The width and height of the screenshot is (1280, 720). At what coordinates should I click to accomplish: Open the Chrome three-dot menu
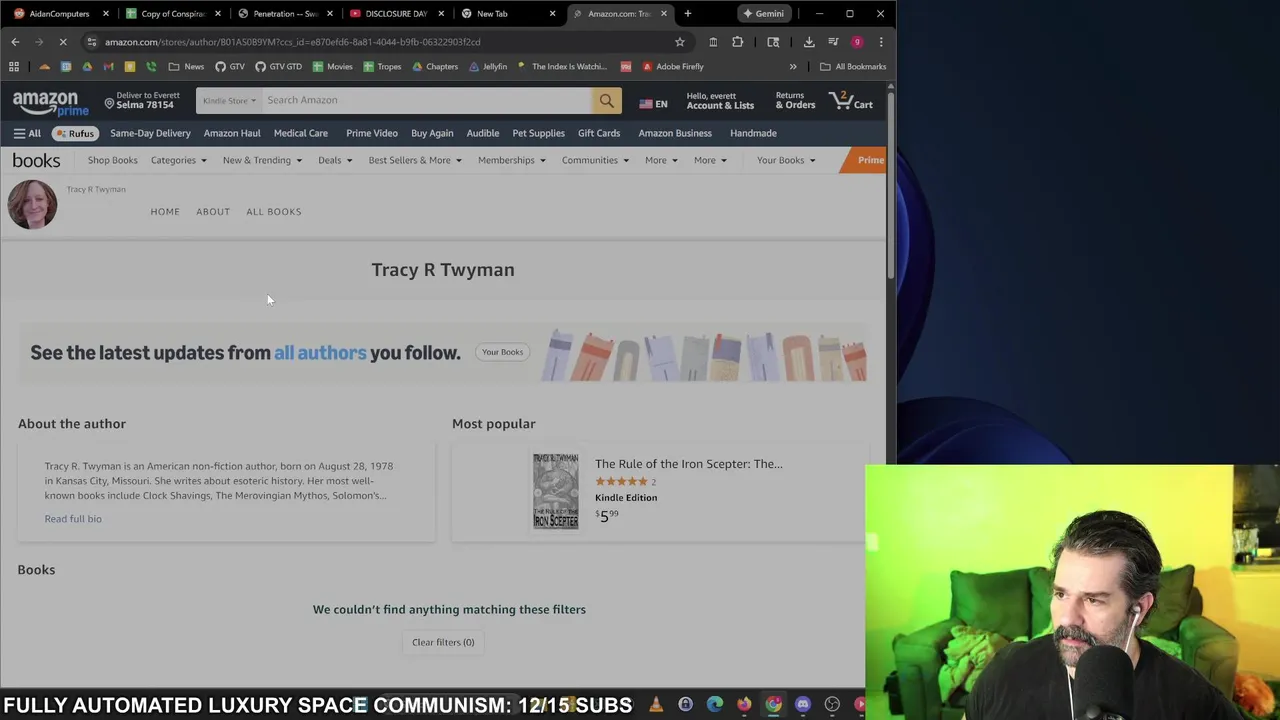[x=881, y=42]
